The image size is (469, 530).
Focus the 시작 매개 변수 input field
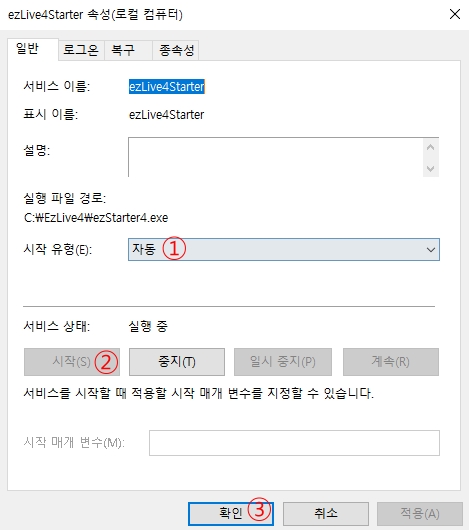[x=294, y=443]
